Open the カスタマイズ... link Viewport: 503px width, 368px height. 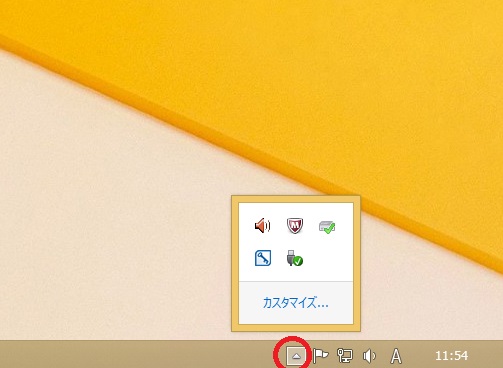click(x=296, y=303)
